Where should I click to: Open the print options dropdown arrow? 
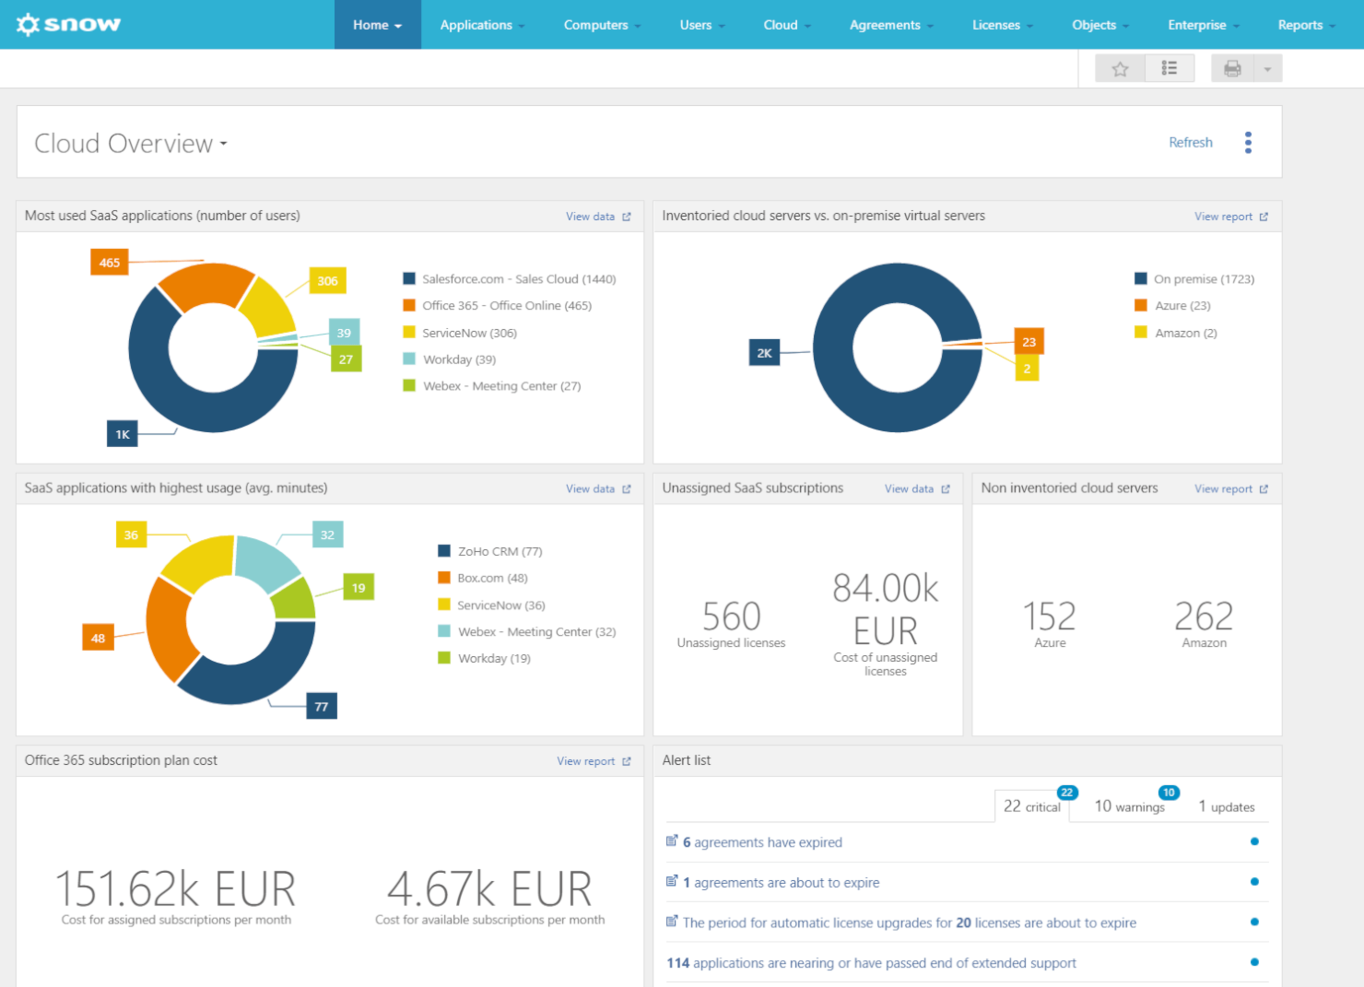coord(1268,67)
